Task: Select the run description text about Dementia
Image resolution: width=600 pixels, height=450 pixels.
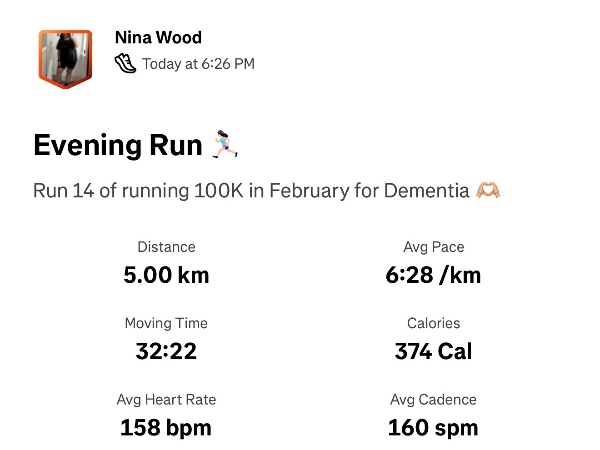Action: pyautogui.click(x=250, y=190)
